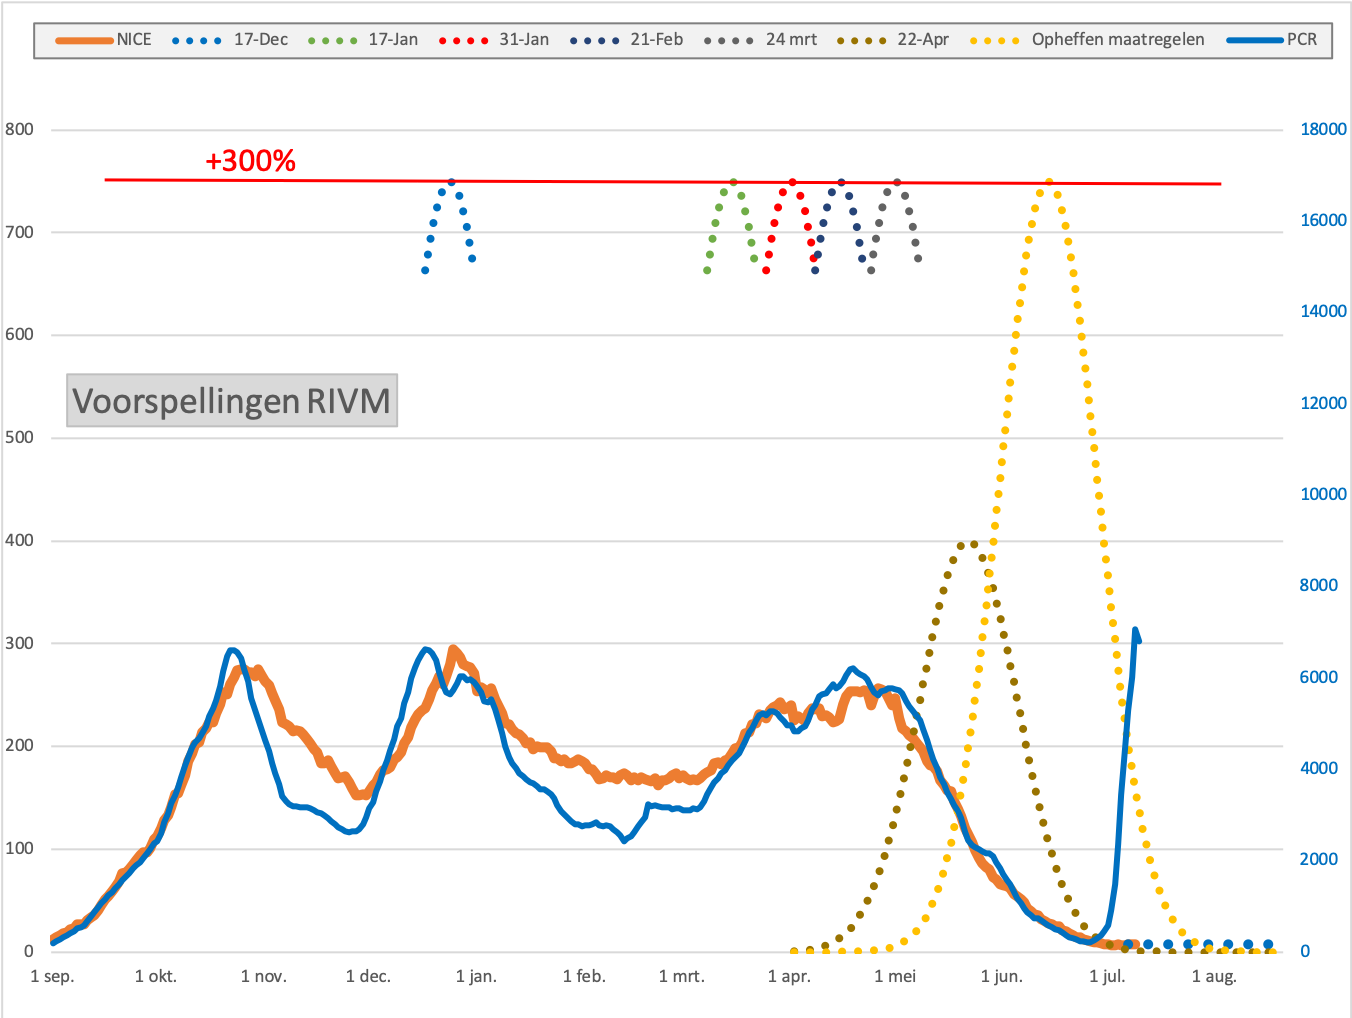This screenshot has width=1352, height=1018.
Task: Click the NICE legend entry
Action: [x=104, y=40]
